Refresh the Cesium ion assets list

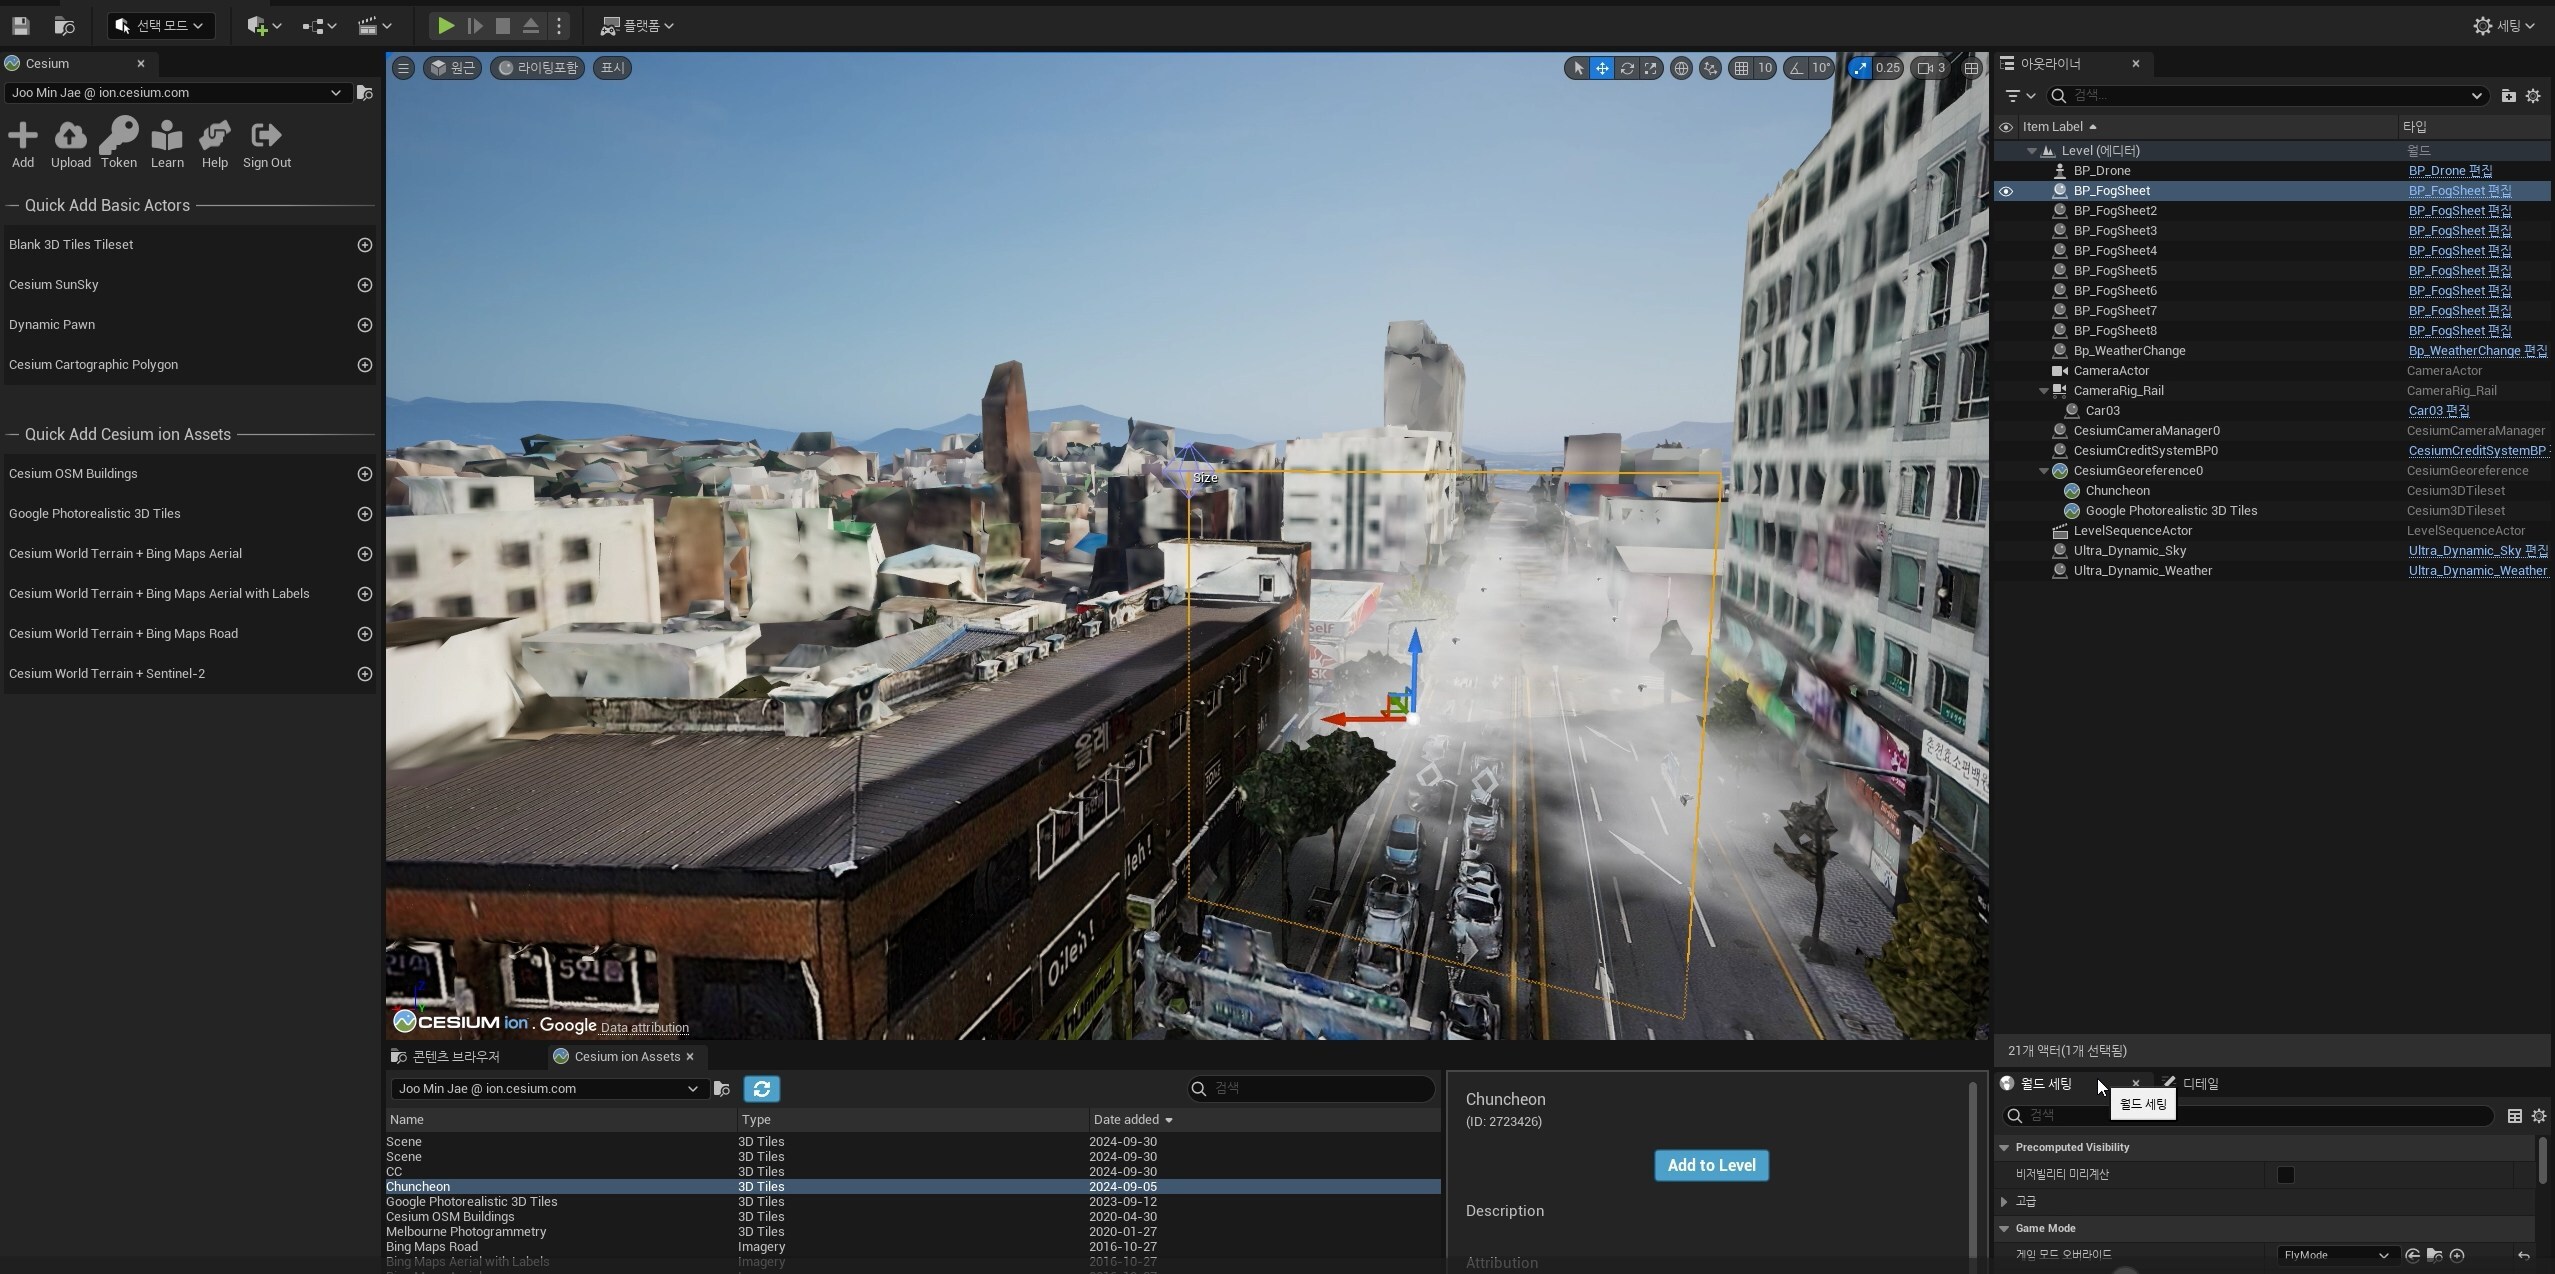pyautogui.click(x=761, y=1088)
